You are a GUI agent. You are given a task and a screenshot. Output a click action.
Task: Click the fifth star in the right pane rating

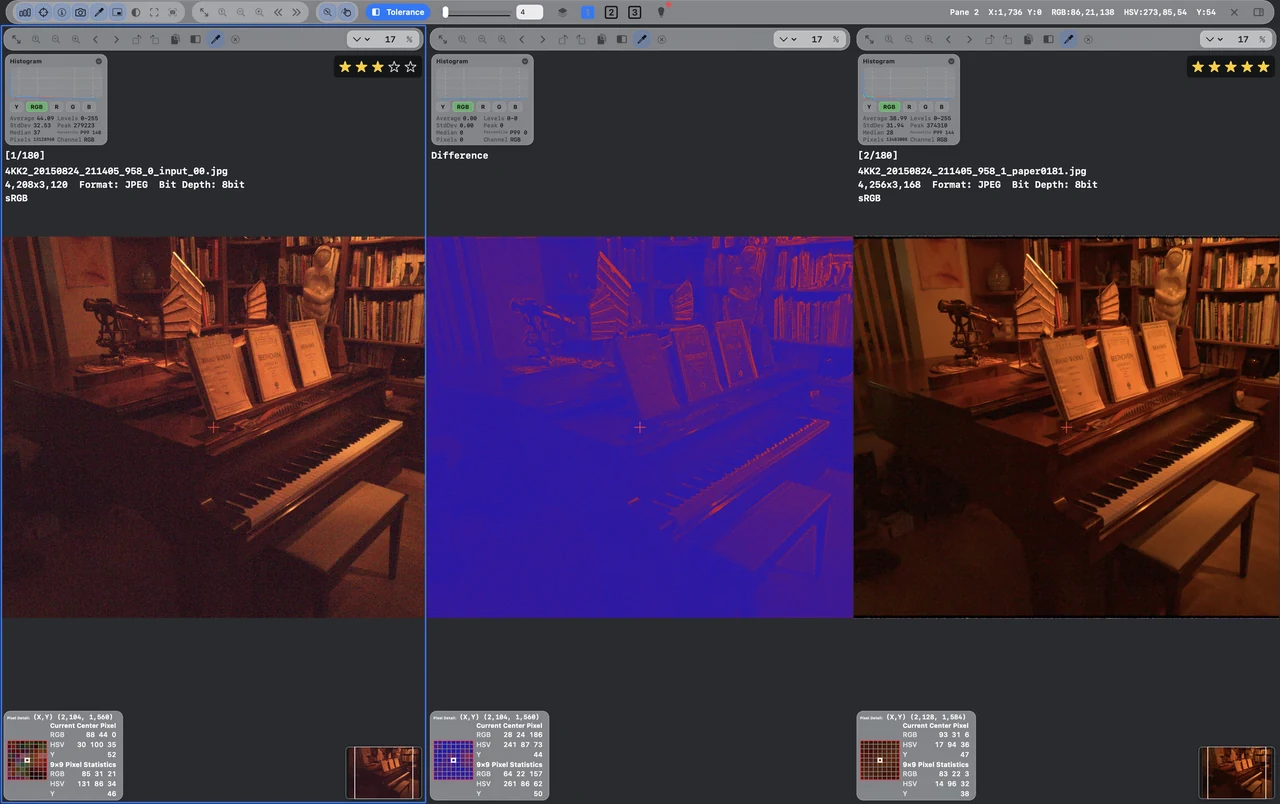pos(1263,66)
